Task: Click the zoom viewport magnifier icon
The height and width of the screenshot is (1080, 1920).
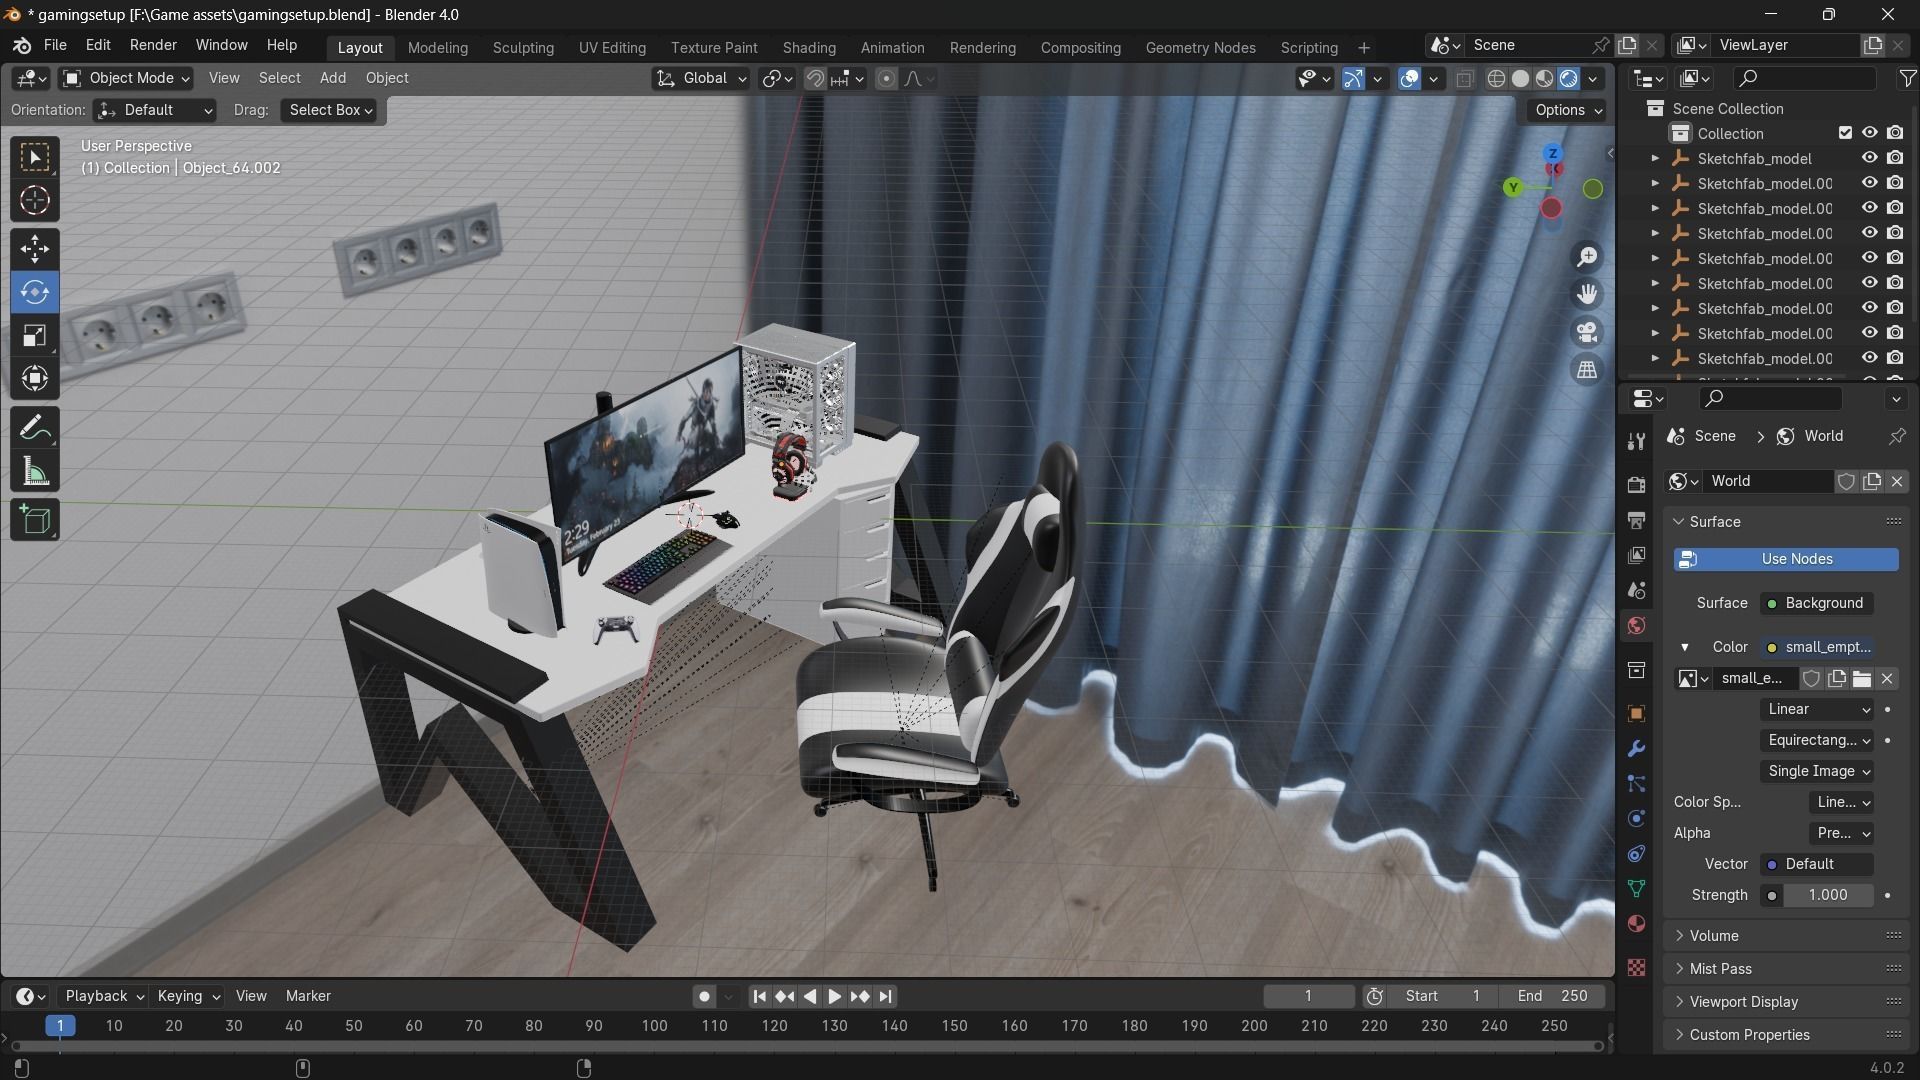Action: coord(1587,257)
